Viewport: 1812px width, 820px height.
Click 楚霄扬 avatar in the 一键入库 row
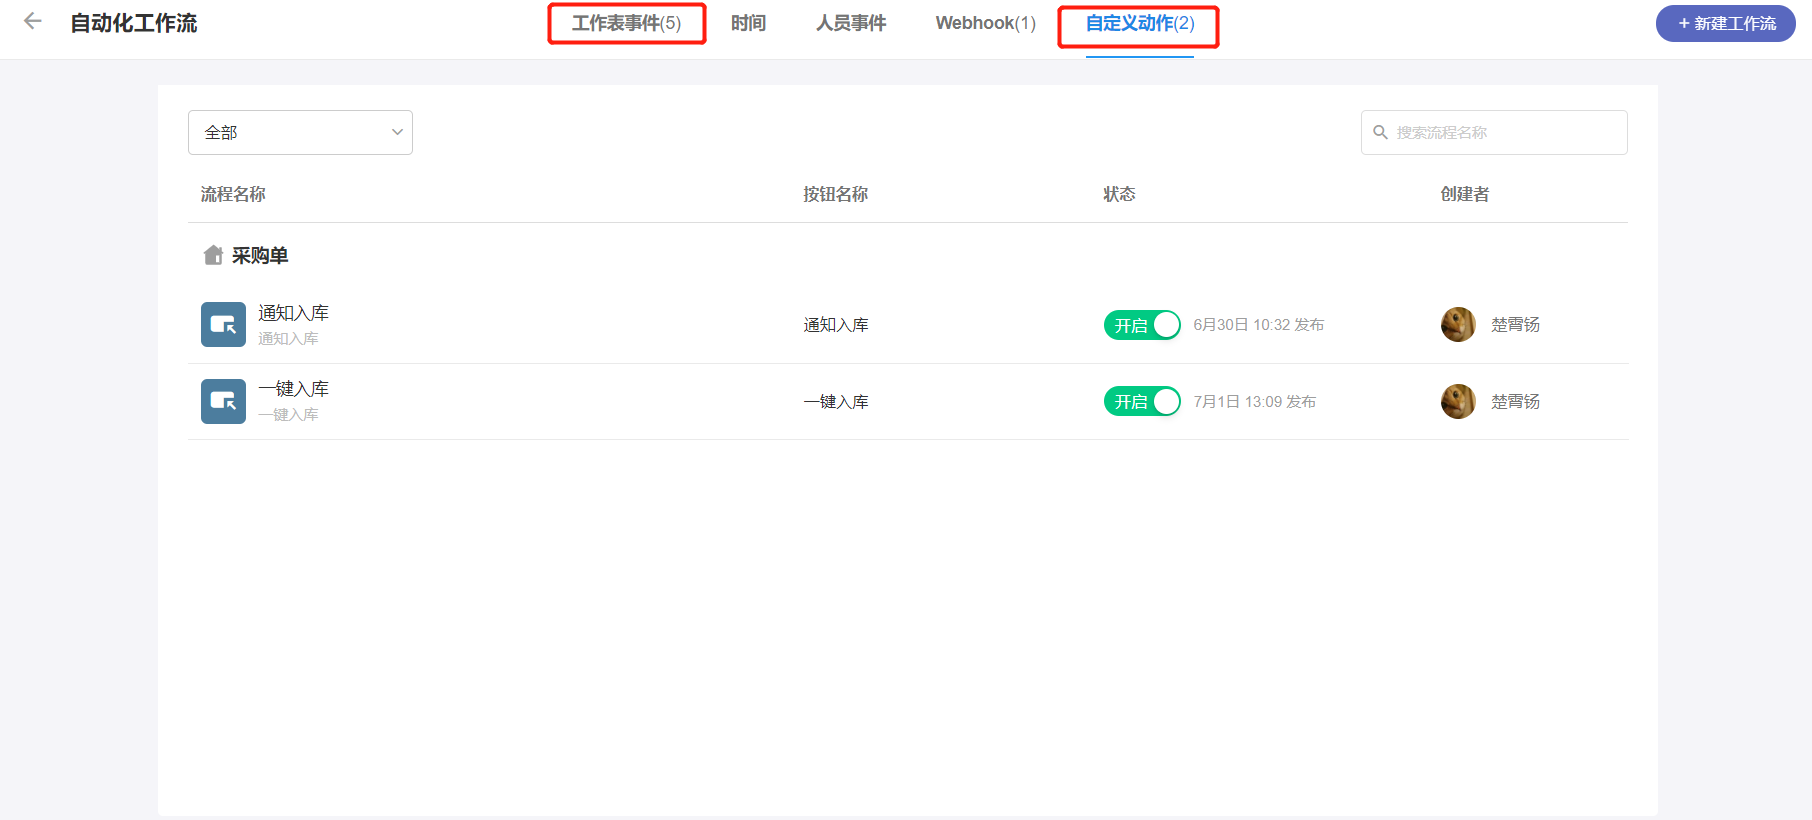1458,401
